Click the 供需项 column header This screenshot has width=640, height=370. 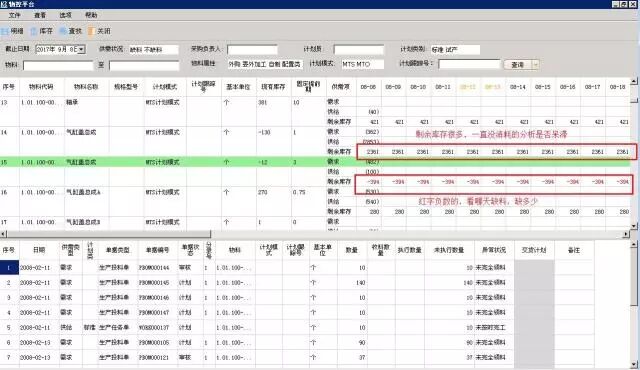pyautogui.click(x=341, y=87)
